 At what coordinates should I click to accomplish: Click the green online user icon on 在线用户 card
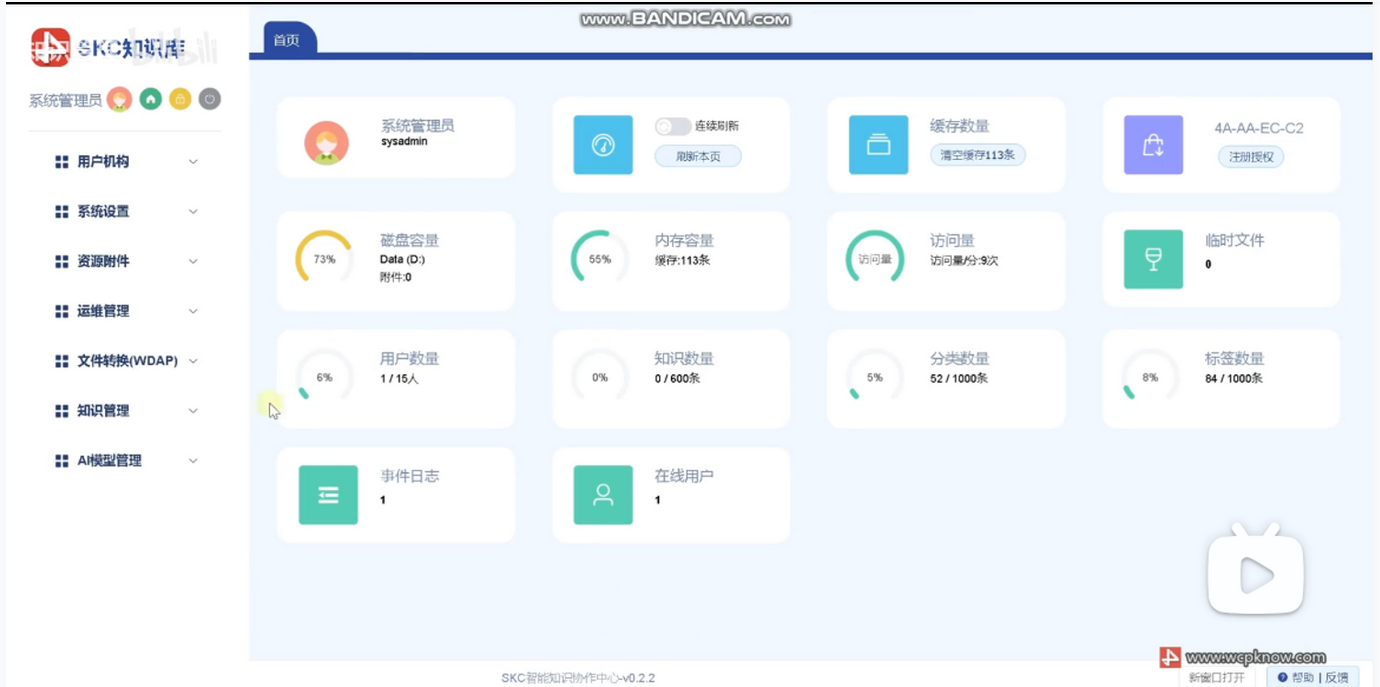(x=601, y=494)
